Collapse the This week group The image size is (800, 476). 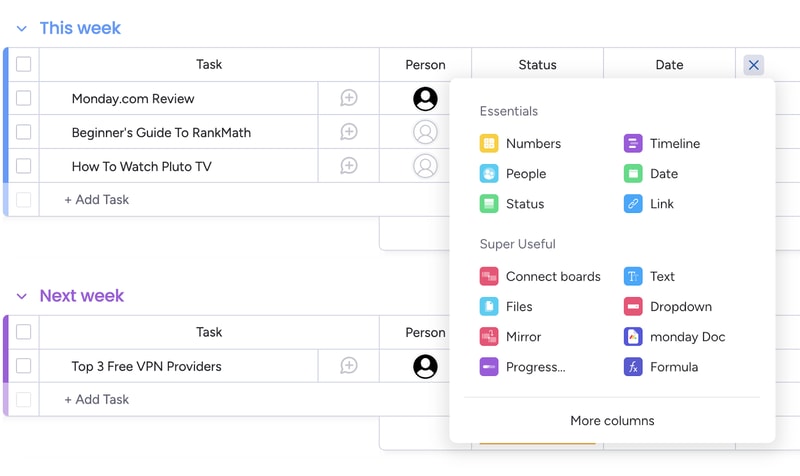(21, 29)
